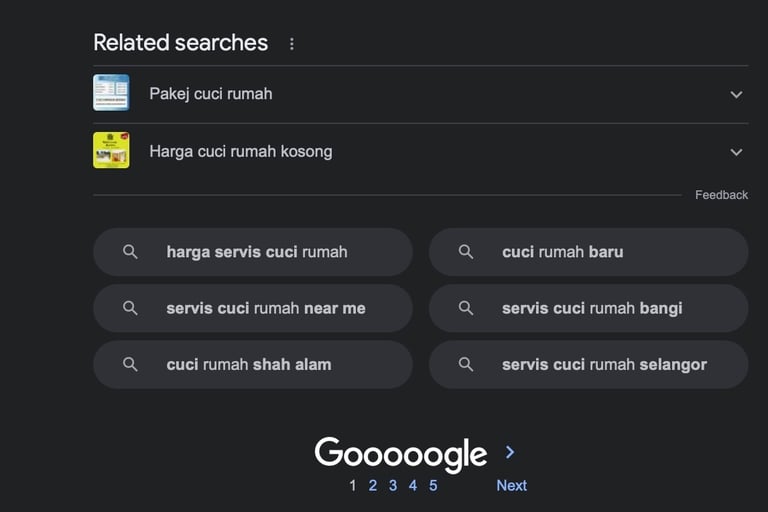768x512 pixels.
Task: Select the cuci rumah baru suggestion
Action: pyautogui.click(x=562, y=252)
